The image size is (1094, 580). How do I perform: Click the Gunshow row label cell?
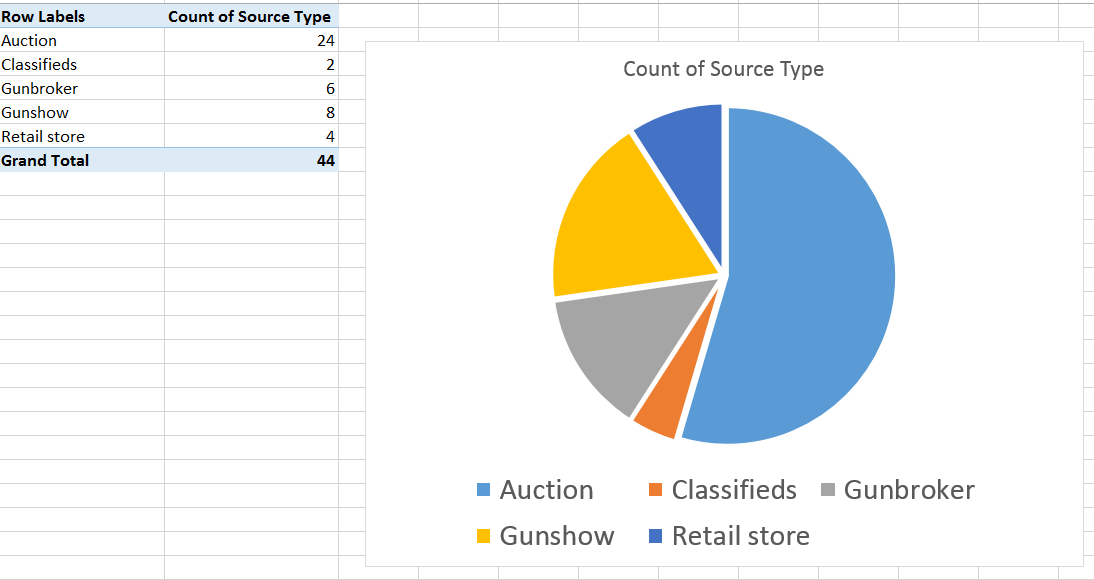tap(82, 112)
